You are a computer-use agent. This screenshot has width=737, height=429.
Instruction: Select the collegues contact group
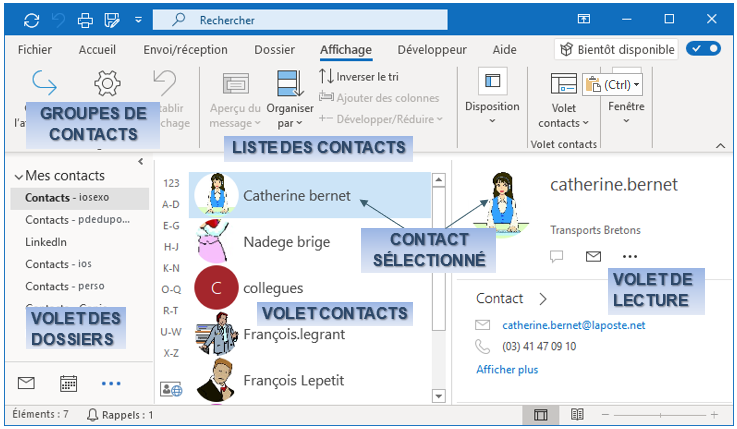click(310, 288)
